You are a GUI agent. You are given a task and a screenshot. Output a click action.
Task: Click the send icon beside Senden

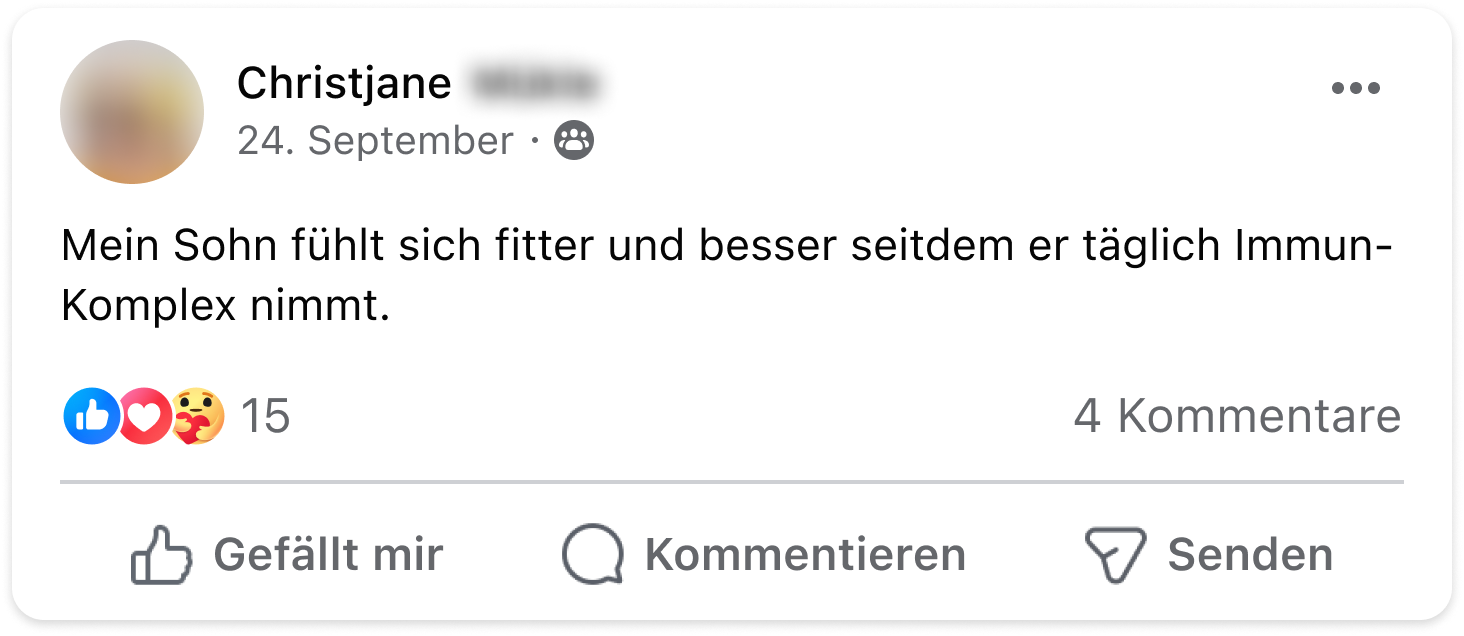pos(1115,556)
